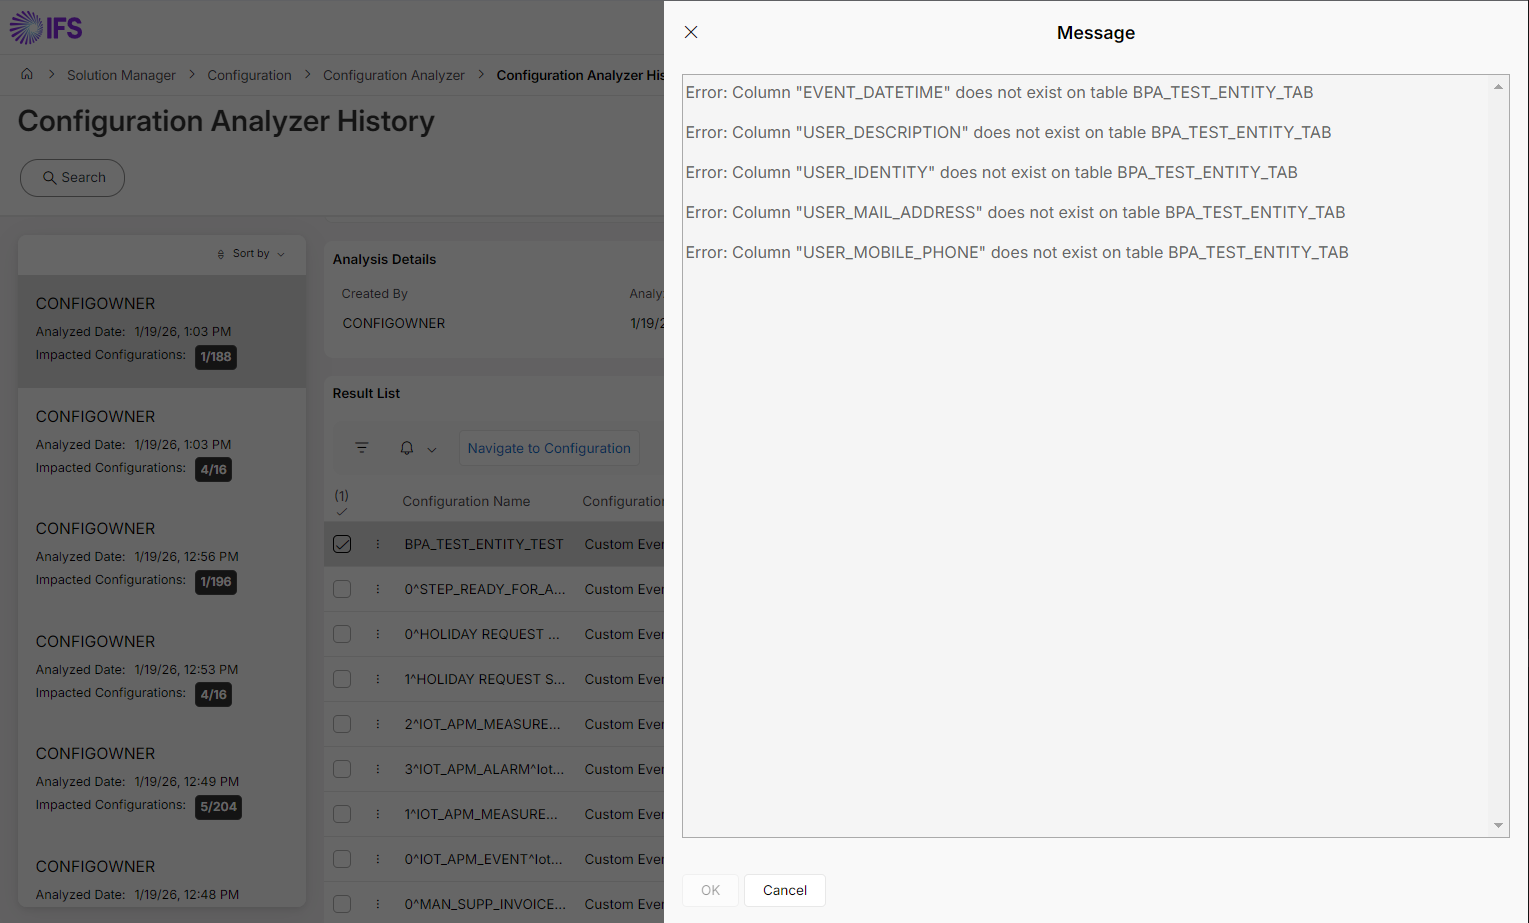Open row menu for 0^MAN_SUPP_INVOICE...

pos(378,904)
